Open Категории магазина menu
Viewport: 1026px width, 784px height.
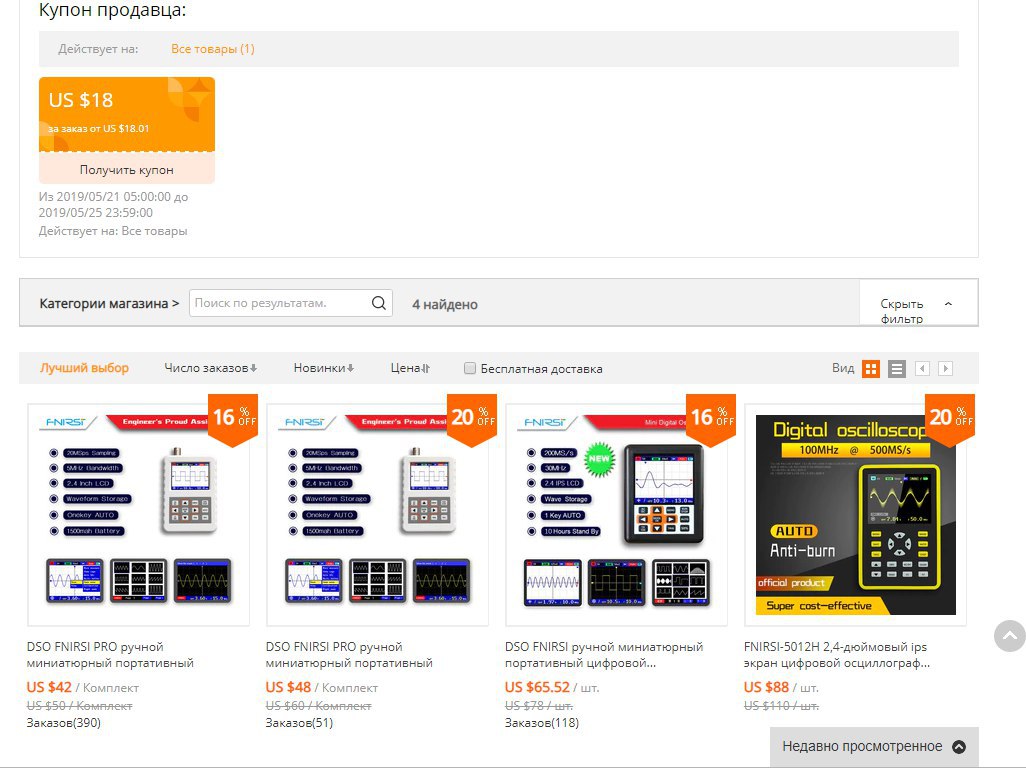[109, 304]
